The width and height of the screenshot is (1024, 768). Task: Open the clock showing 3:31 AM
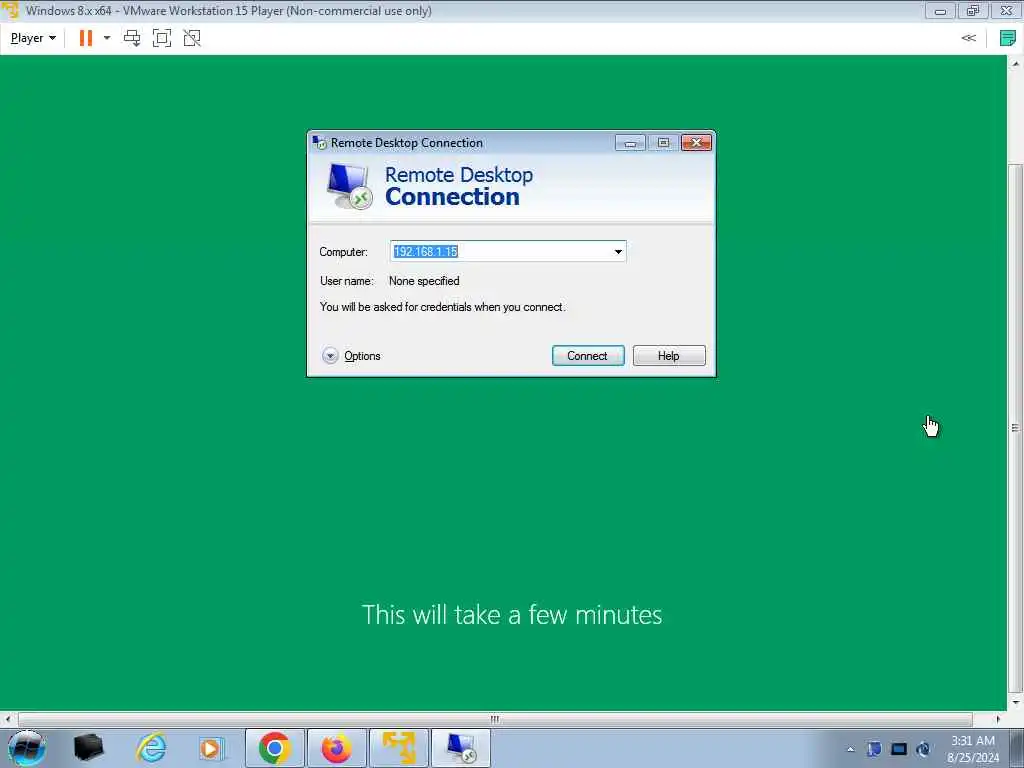(x=972, y=749)
